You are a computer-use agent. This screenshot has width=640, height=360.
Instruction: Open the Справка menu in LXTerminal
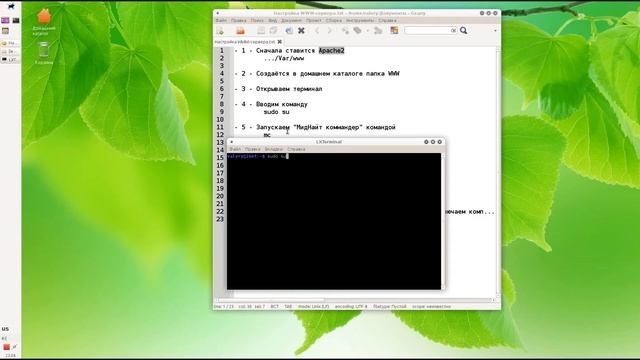[296, 149]
